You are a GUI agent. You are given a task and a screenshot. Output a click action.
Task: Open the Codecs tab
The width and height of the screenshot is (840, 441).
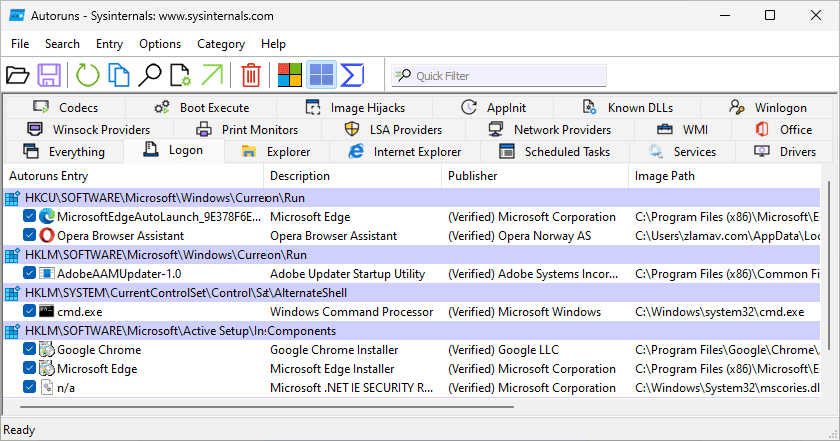(x=65, y=108)
